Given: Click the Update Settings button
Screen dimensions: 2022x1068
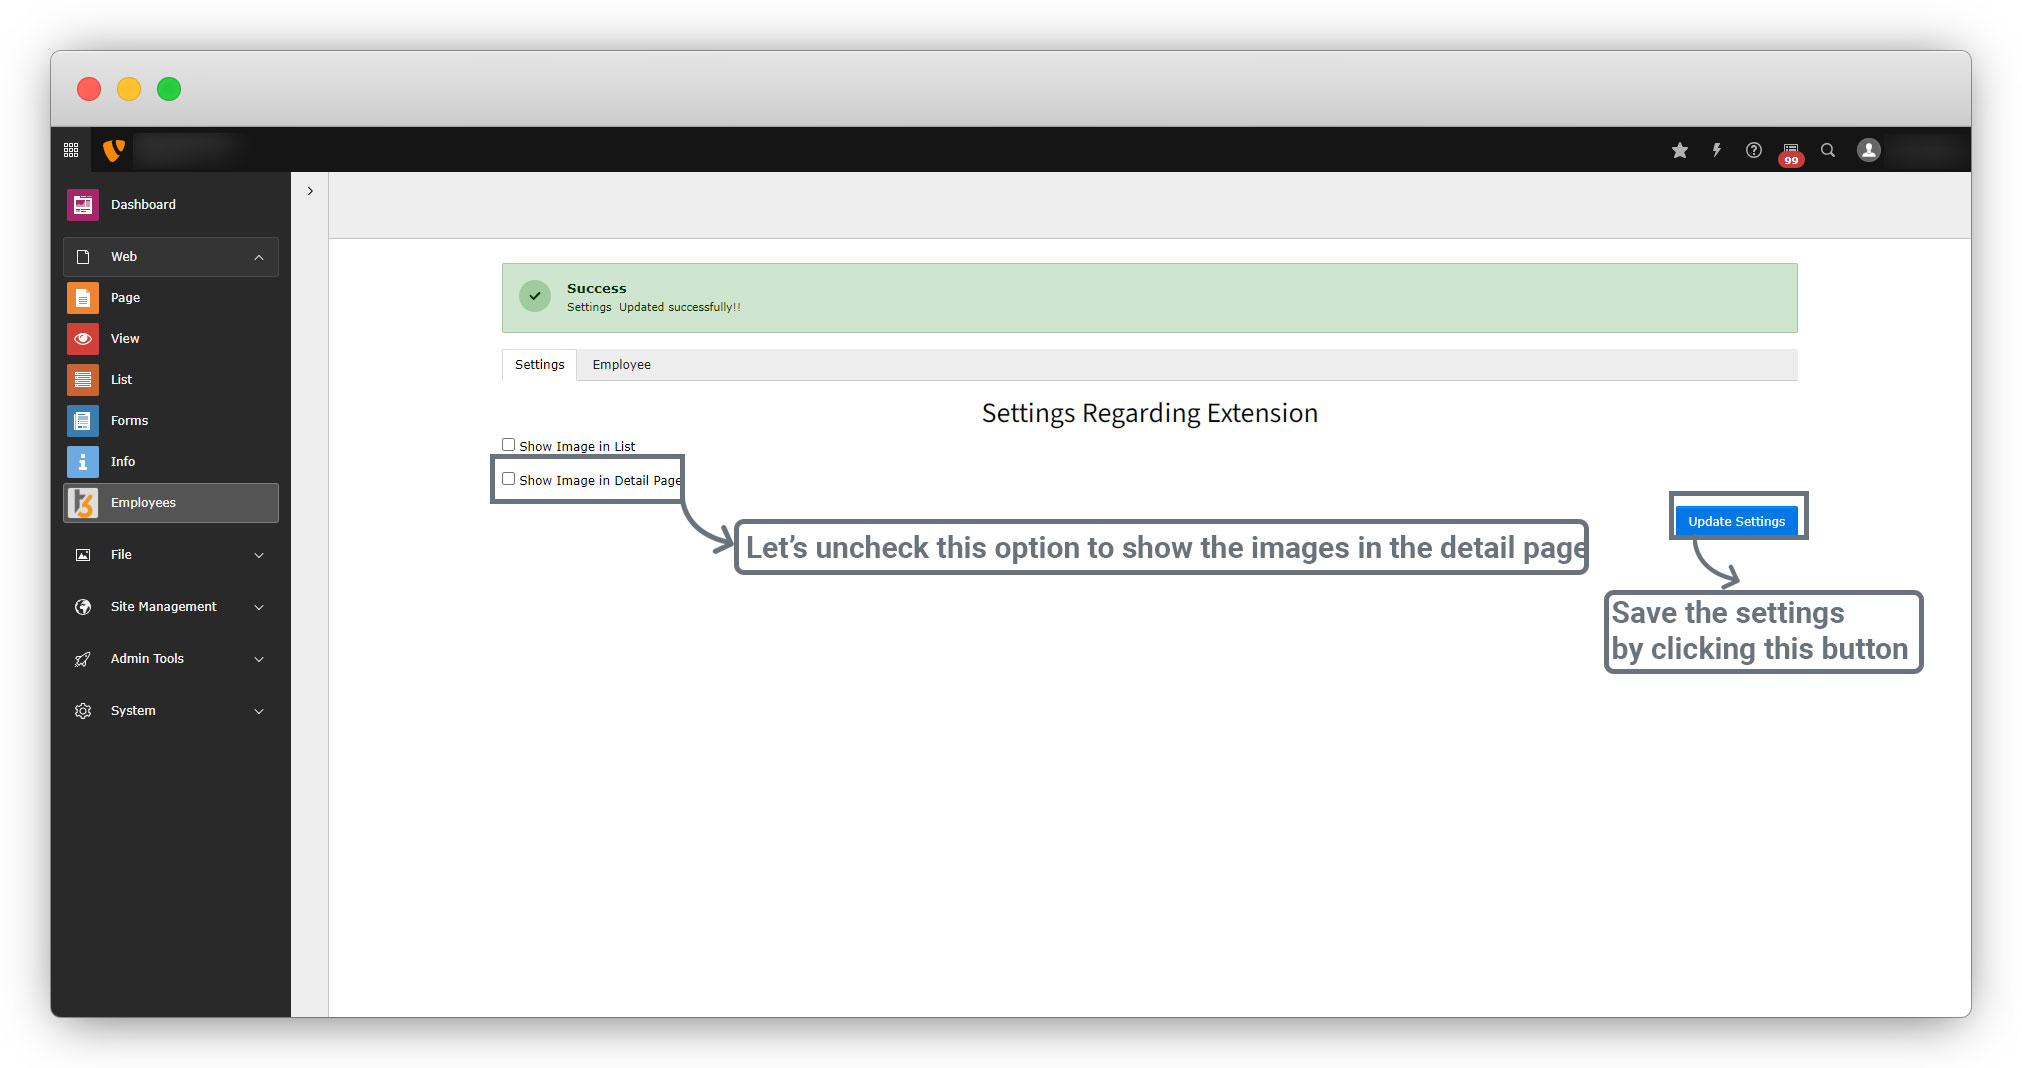Looking at the screenshot, I should pyautogui.click(x=1736, y=521).
